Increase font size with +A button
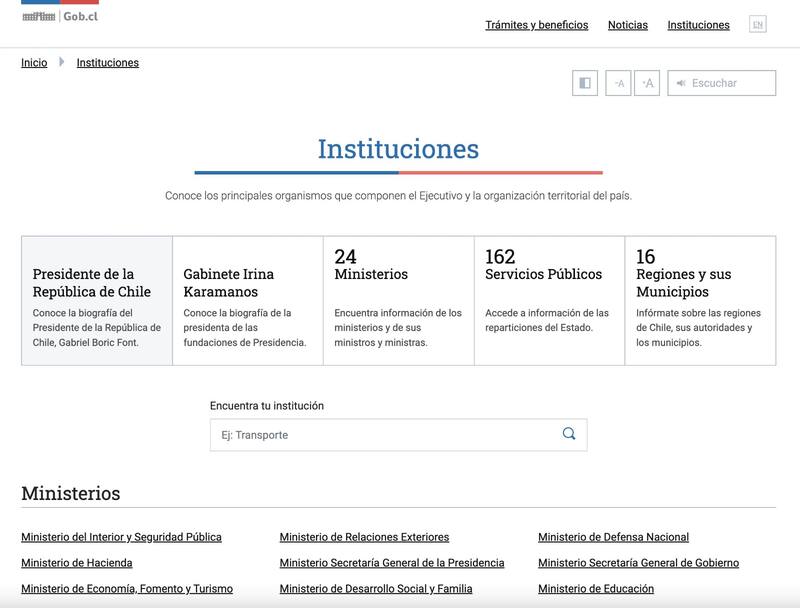 (647, 83)
